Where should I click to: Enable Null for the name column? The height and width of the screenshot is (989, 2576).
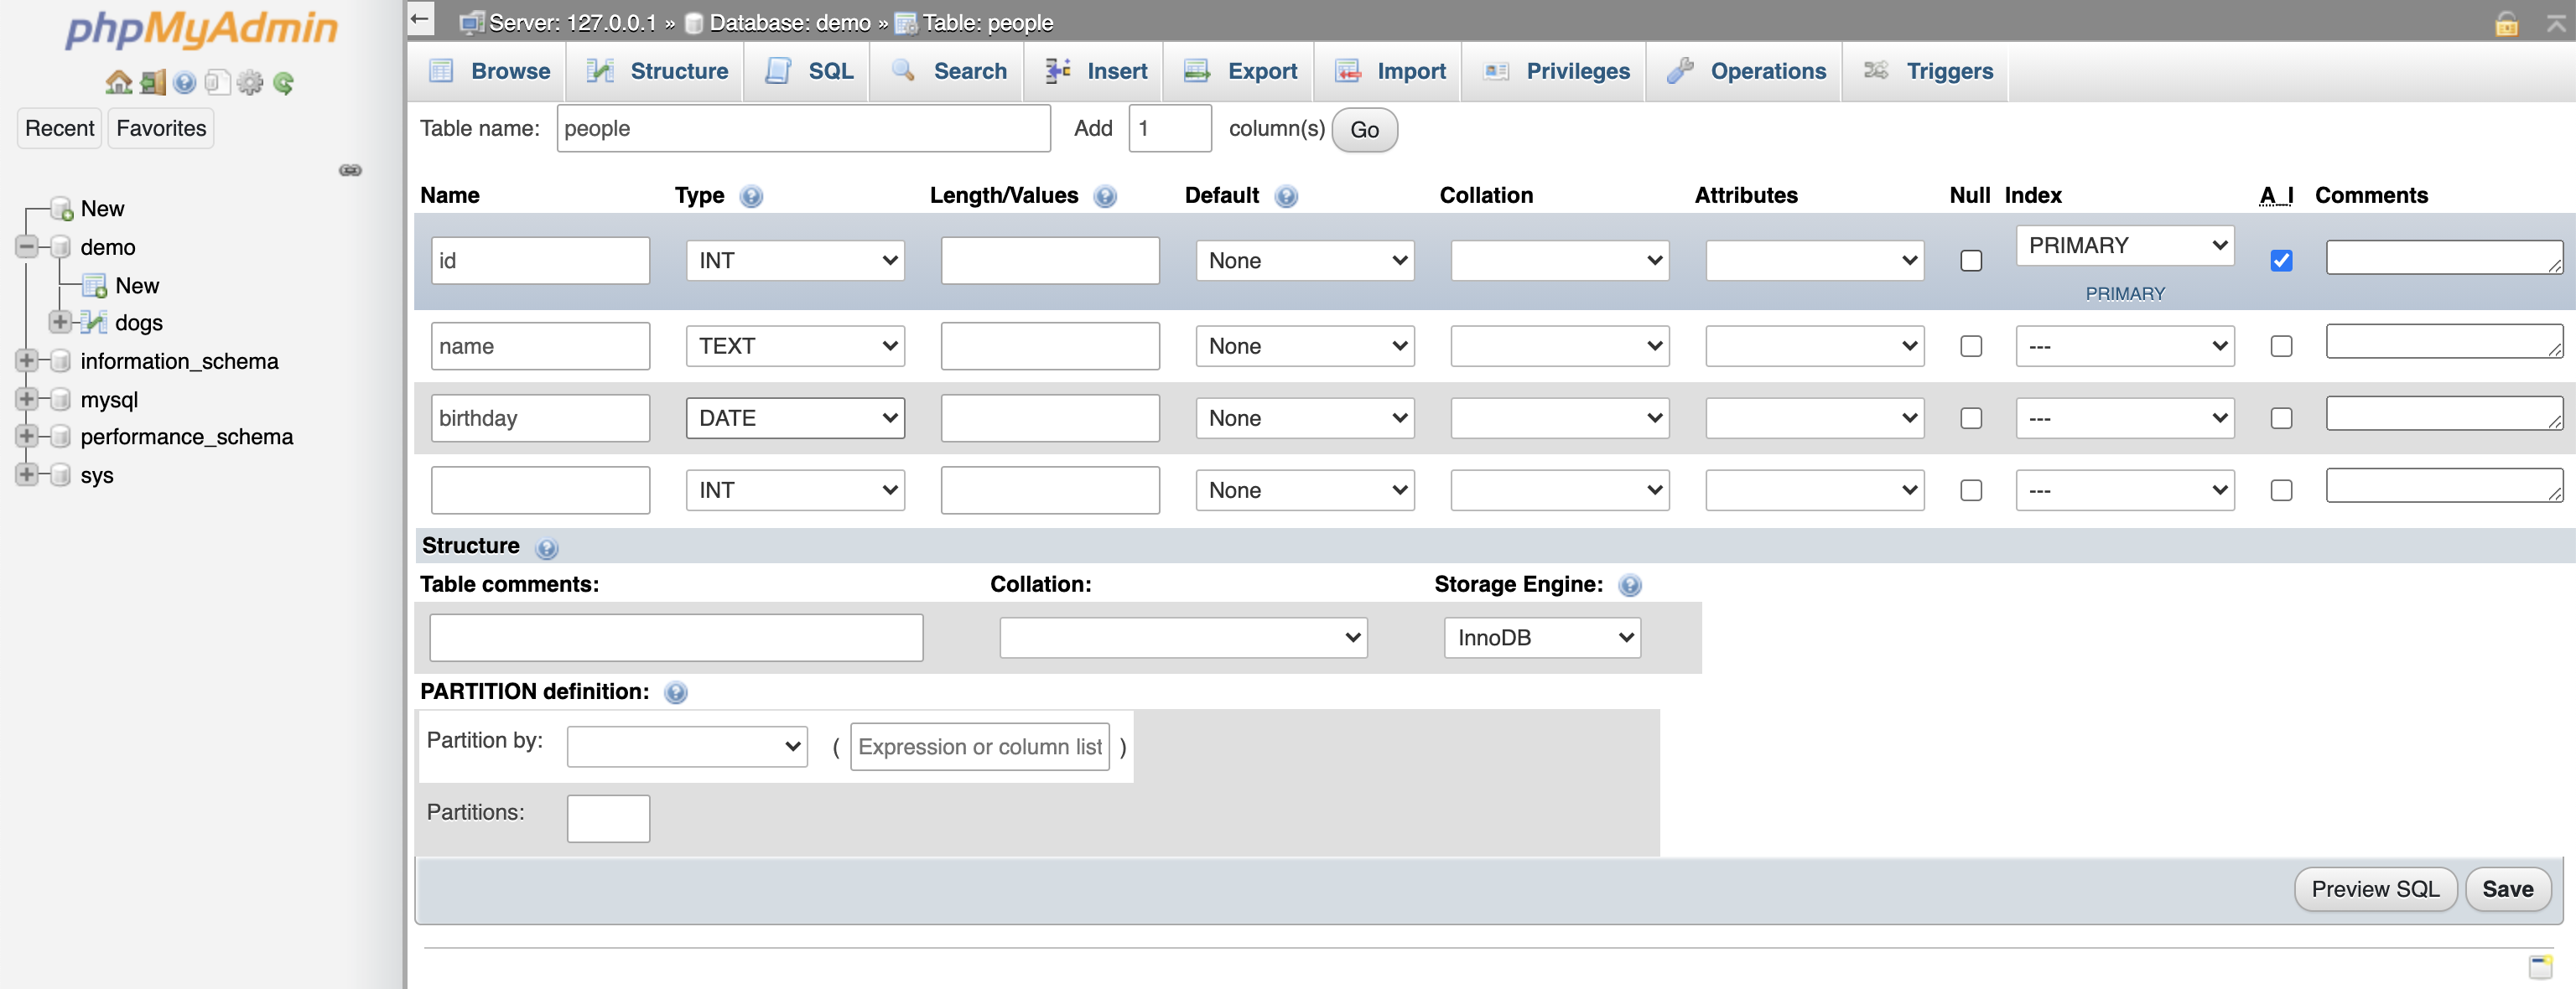[1971, 346]
